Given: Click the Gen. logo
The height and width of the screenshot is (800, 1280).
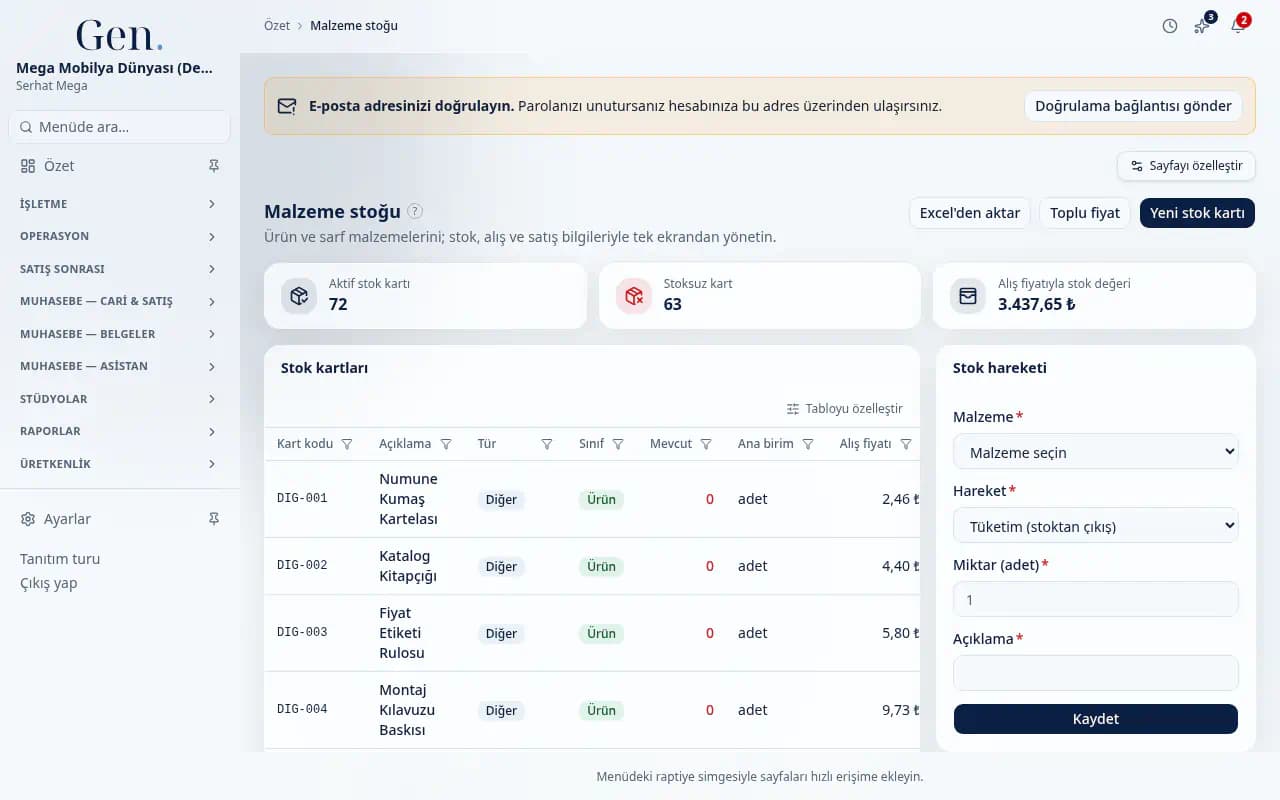Looking at the screenshot, I should 119,36.
